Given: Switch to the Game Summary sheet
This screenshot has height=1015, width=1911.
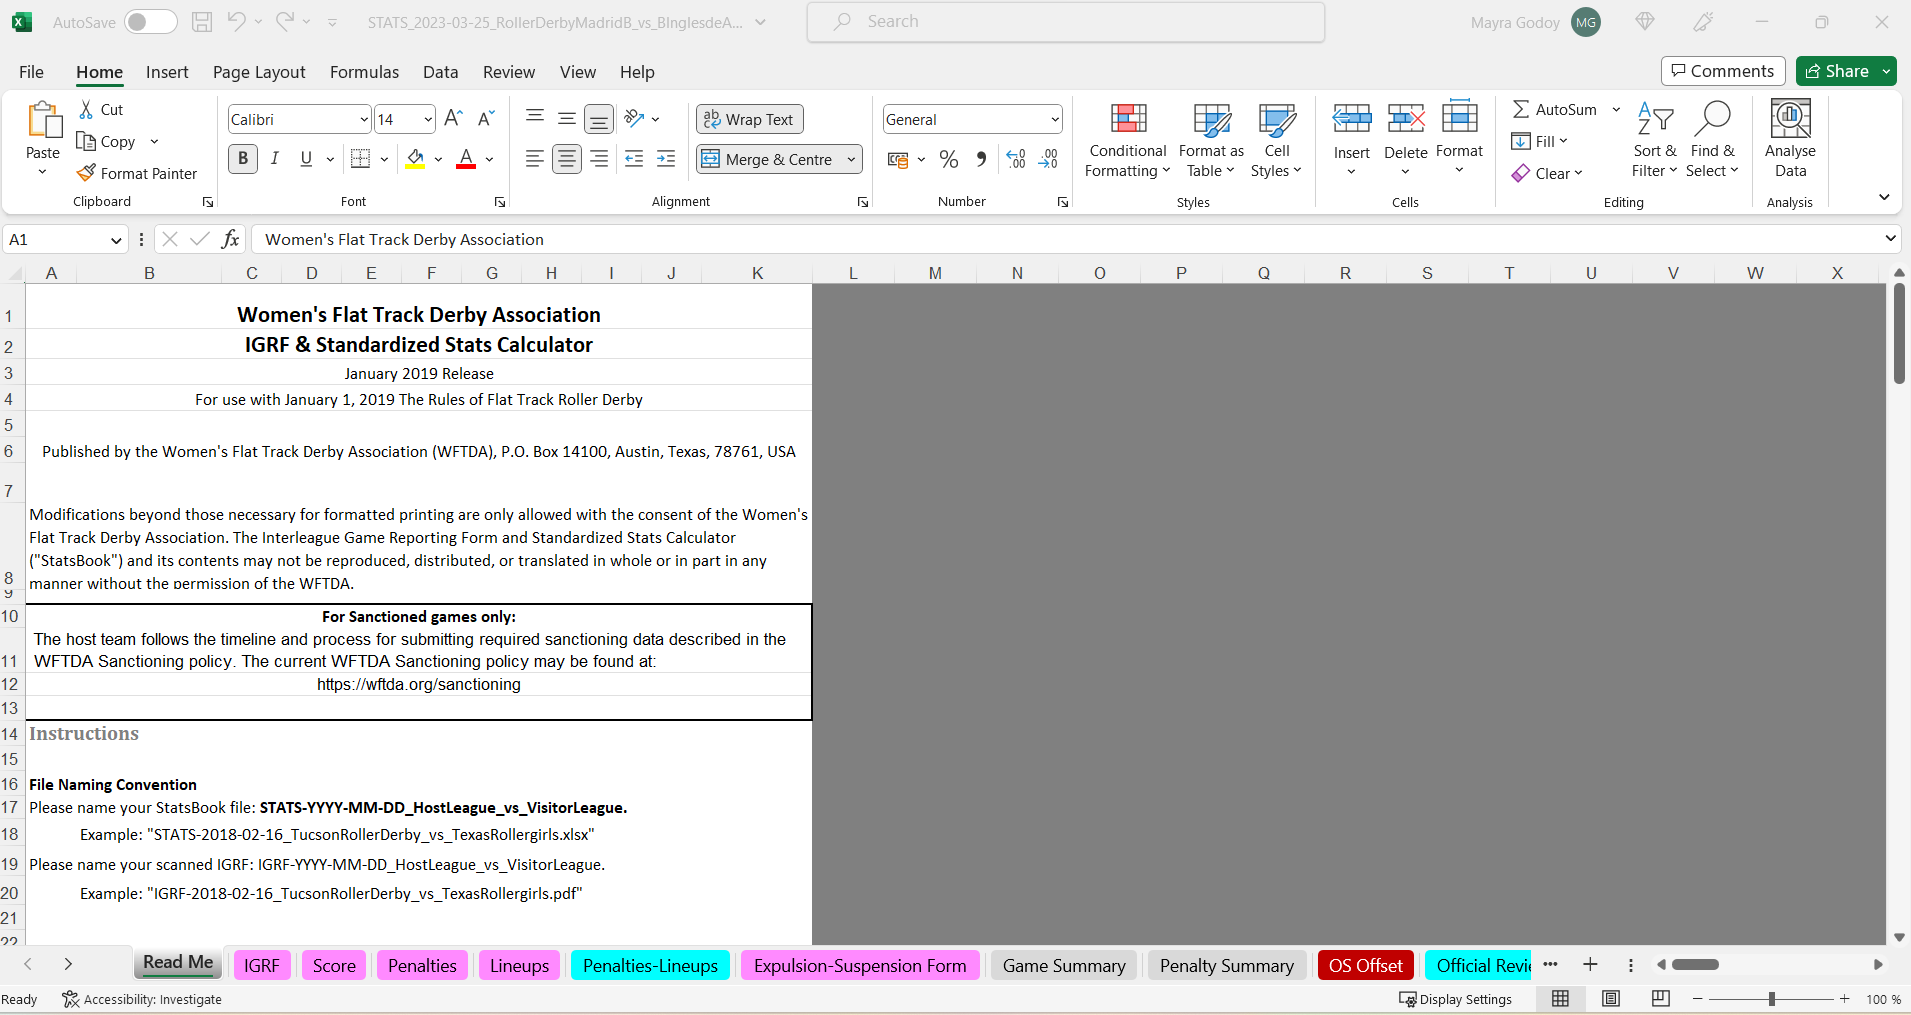Looking at the screenshot, I should pyautogui.click(x=1064, y=965).
